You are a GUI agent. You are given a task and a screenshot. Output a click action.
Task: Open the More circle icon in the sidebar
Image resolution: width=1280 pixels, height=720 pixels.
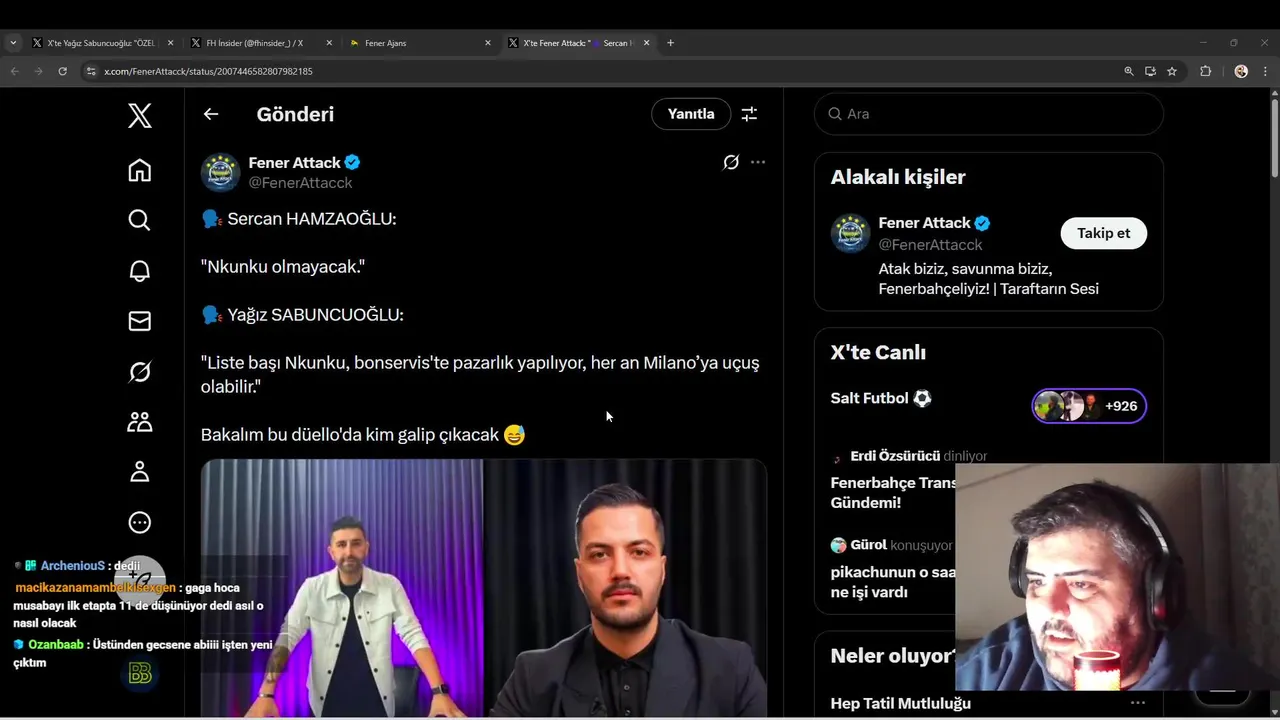click(140, 522)
